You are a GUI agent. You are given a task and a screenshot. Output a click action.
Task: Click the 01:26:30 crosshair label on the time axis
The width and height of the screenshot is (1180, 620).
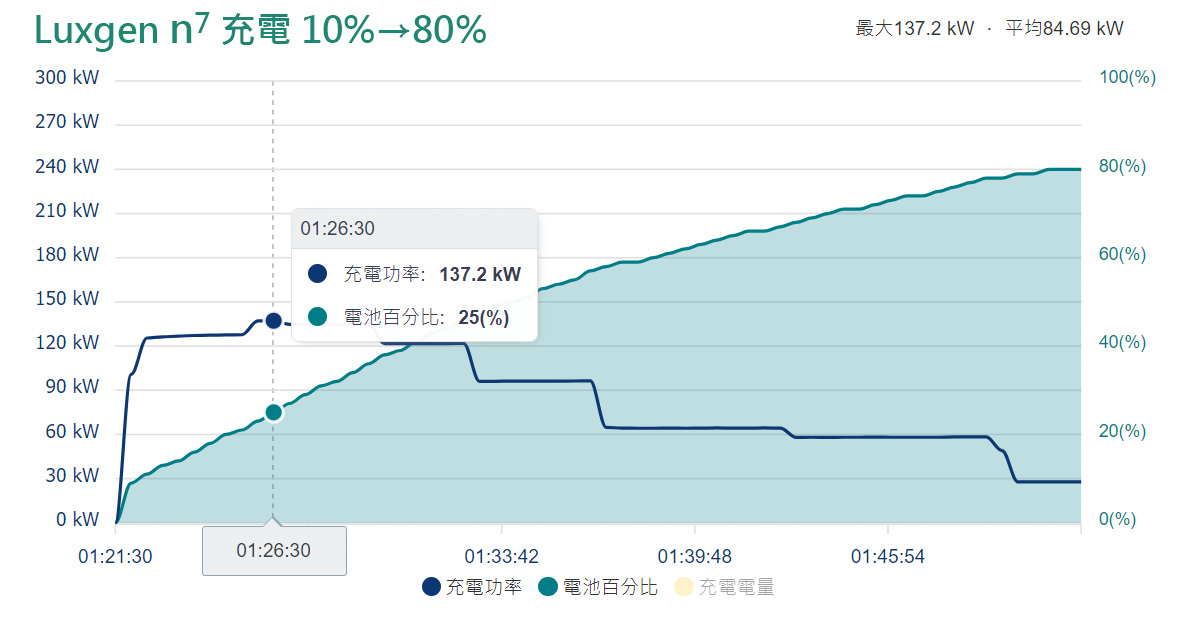(x=274, y=551)
